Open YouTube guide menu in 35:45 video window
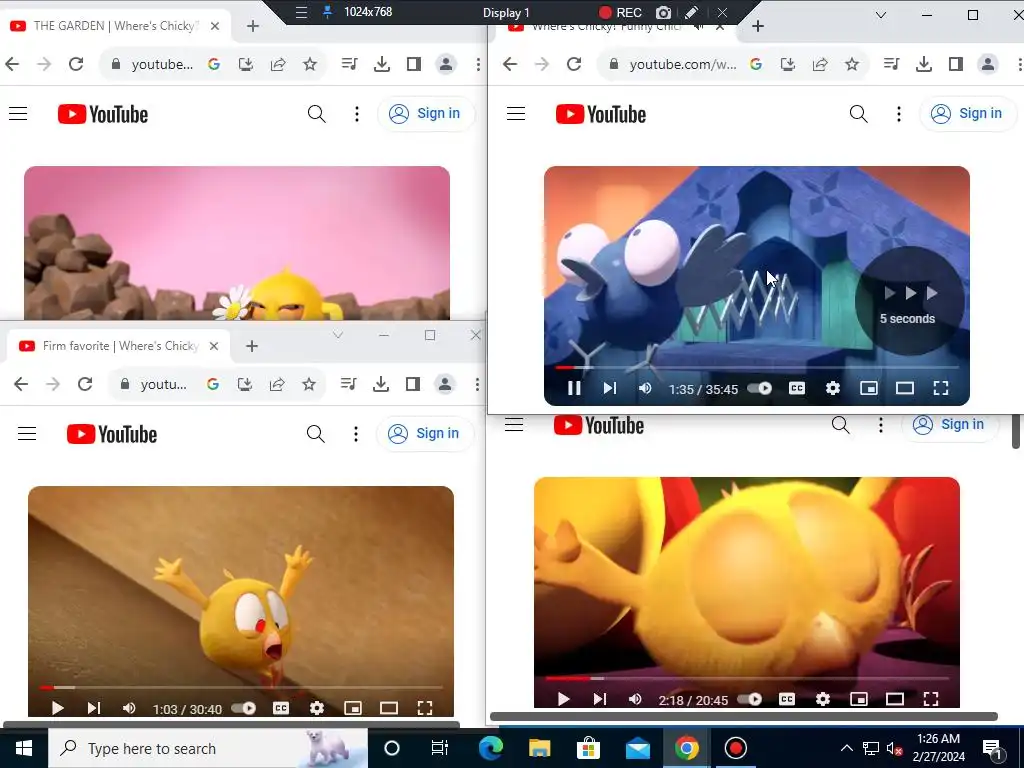 point(516,114)
